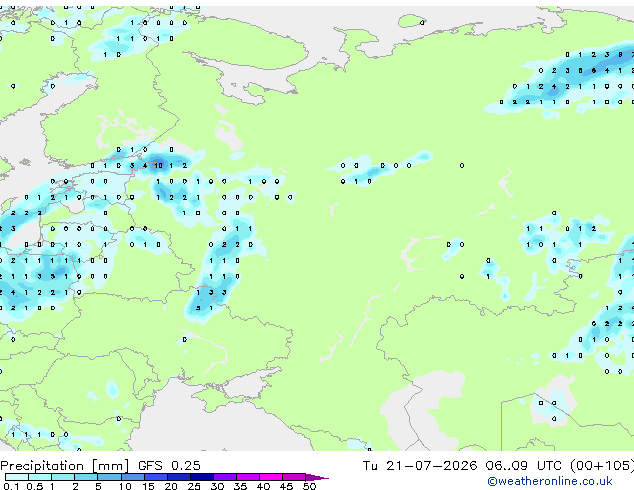The height and width of the screenshot is (490, 634).
Task: Choose the 30–35 mm purple legend cell
Action: (x=224, y=477)
